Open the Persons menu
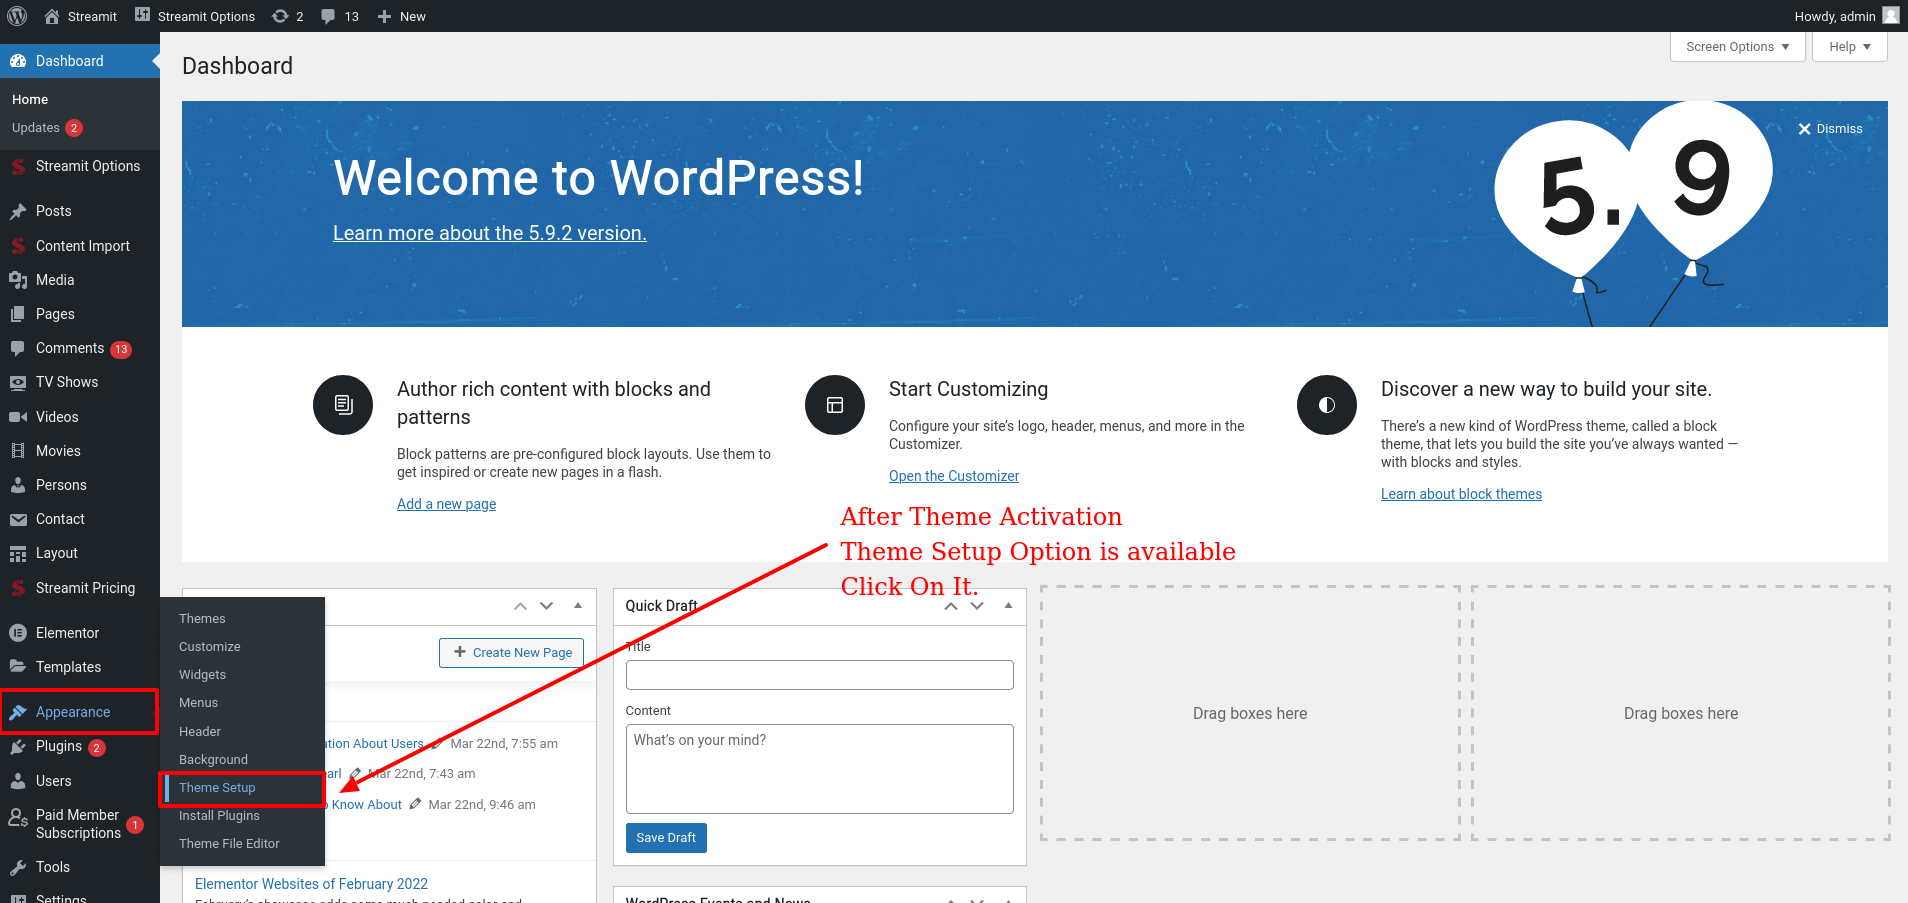The image size is (1908, 903). [x=80, y=485]
